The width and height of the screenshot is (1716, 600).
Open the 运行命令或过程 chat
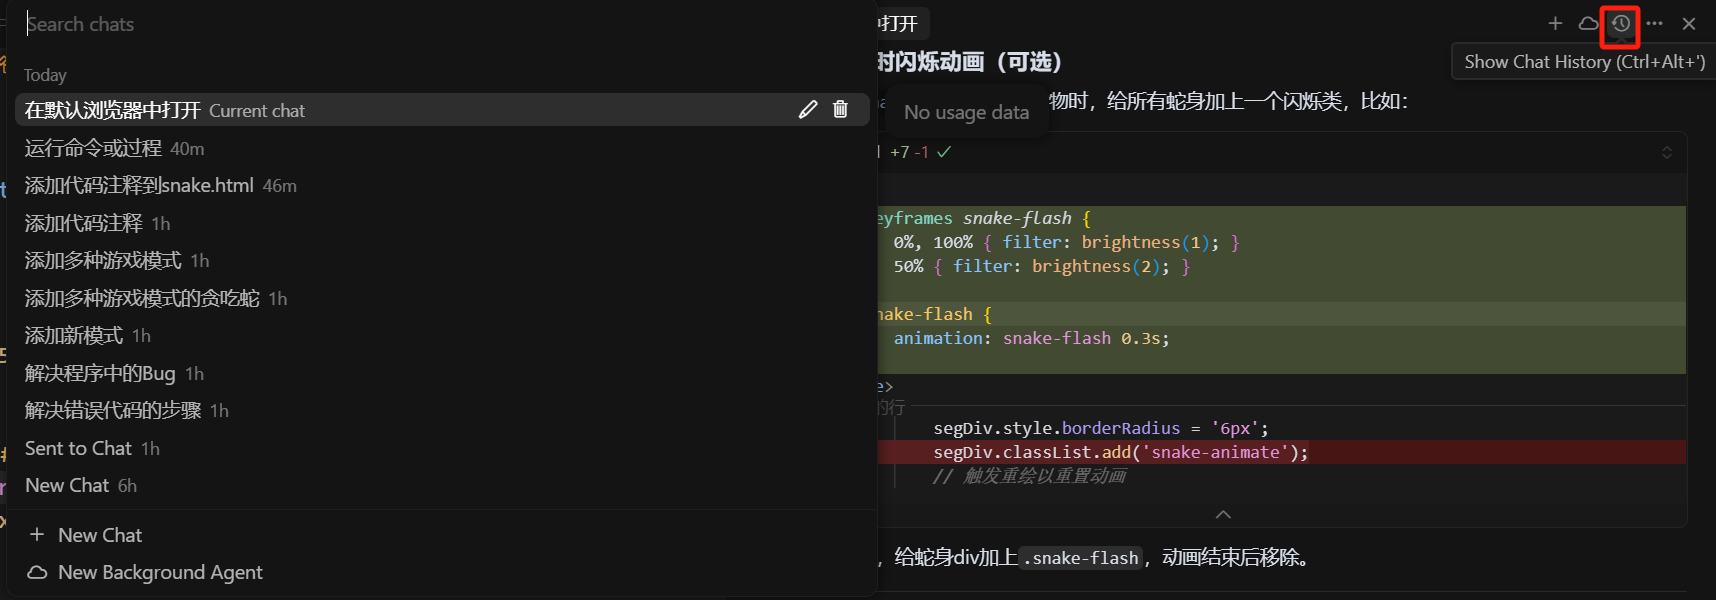93,148
